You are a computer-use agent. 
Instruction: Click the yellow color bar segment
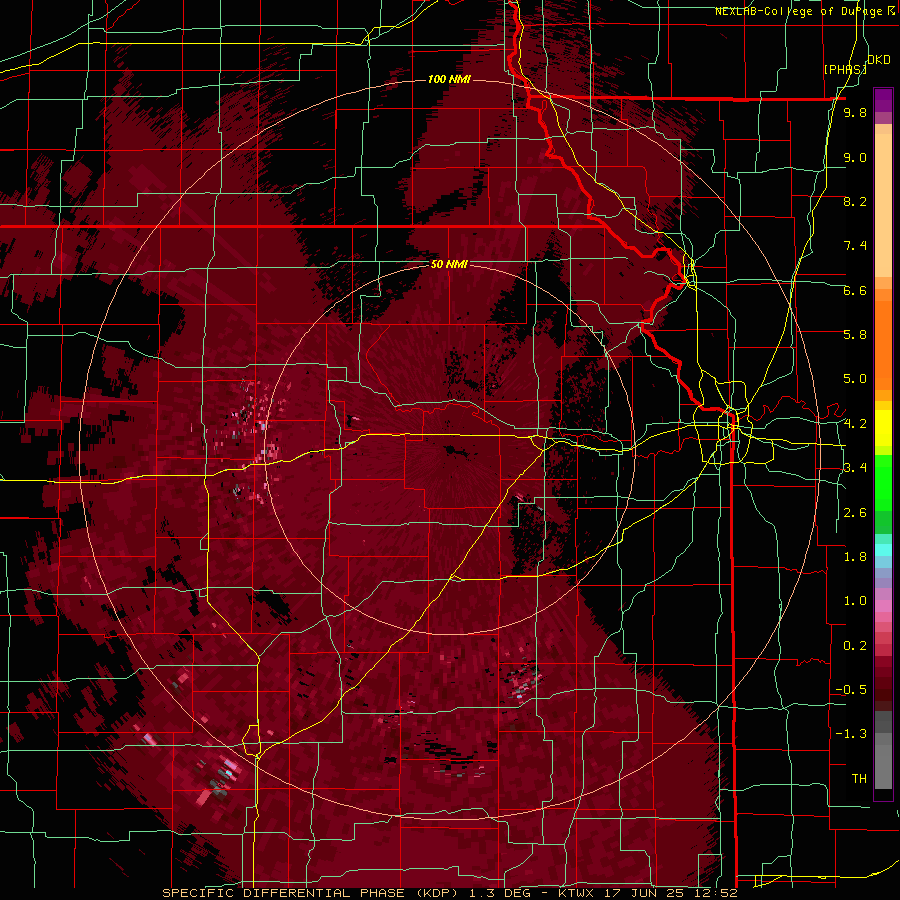pos(883,428)
